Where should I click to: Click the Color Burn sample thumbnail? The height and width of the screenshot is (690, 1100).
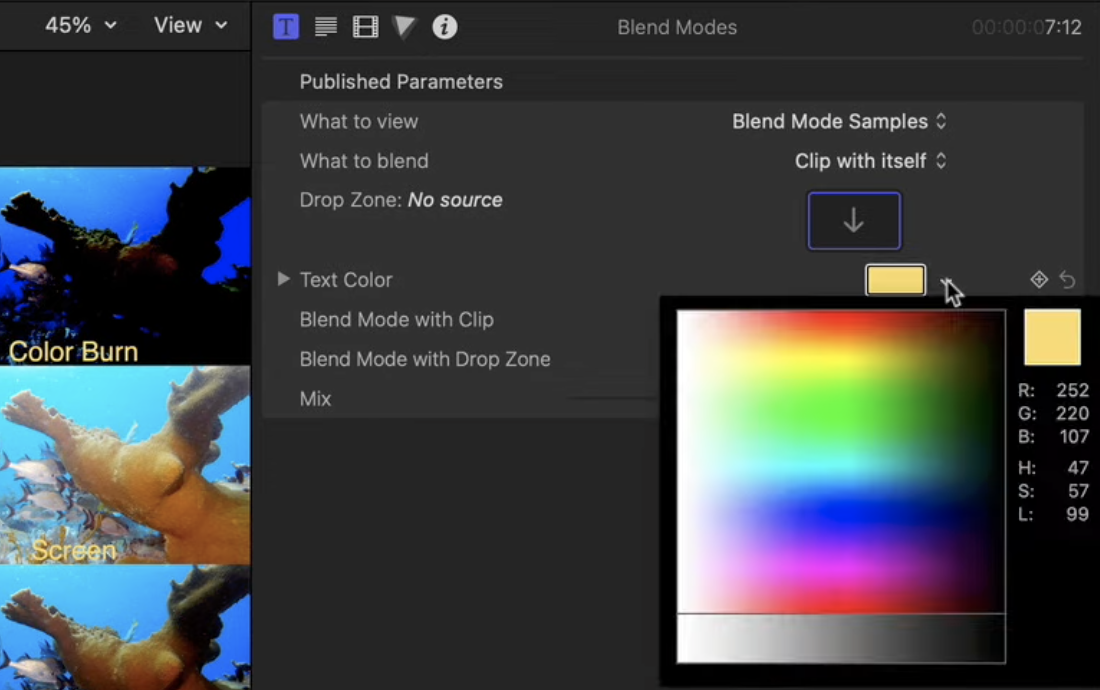[125, 266]
